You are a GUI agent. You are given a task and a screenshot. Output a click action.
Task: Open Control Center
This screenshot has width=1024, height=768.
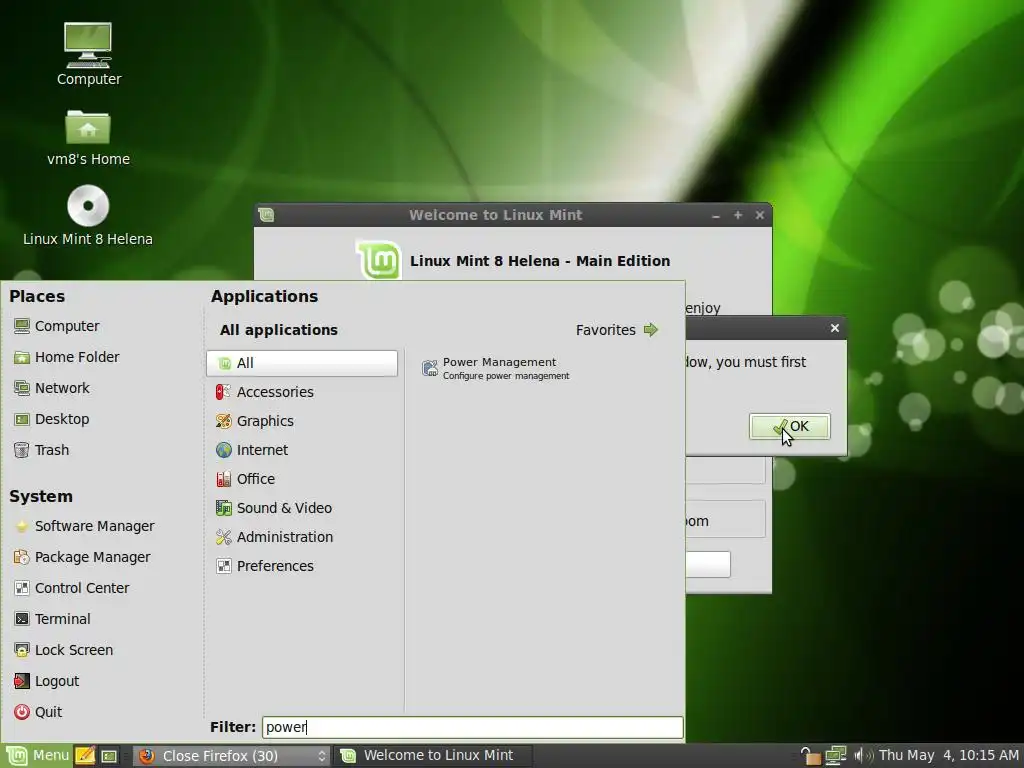point(72,588)
